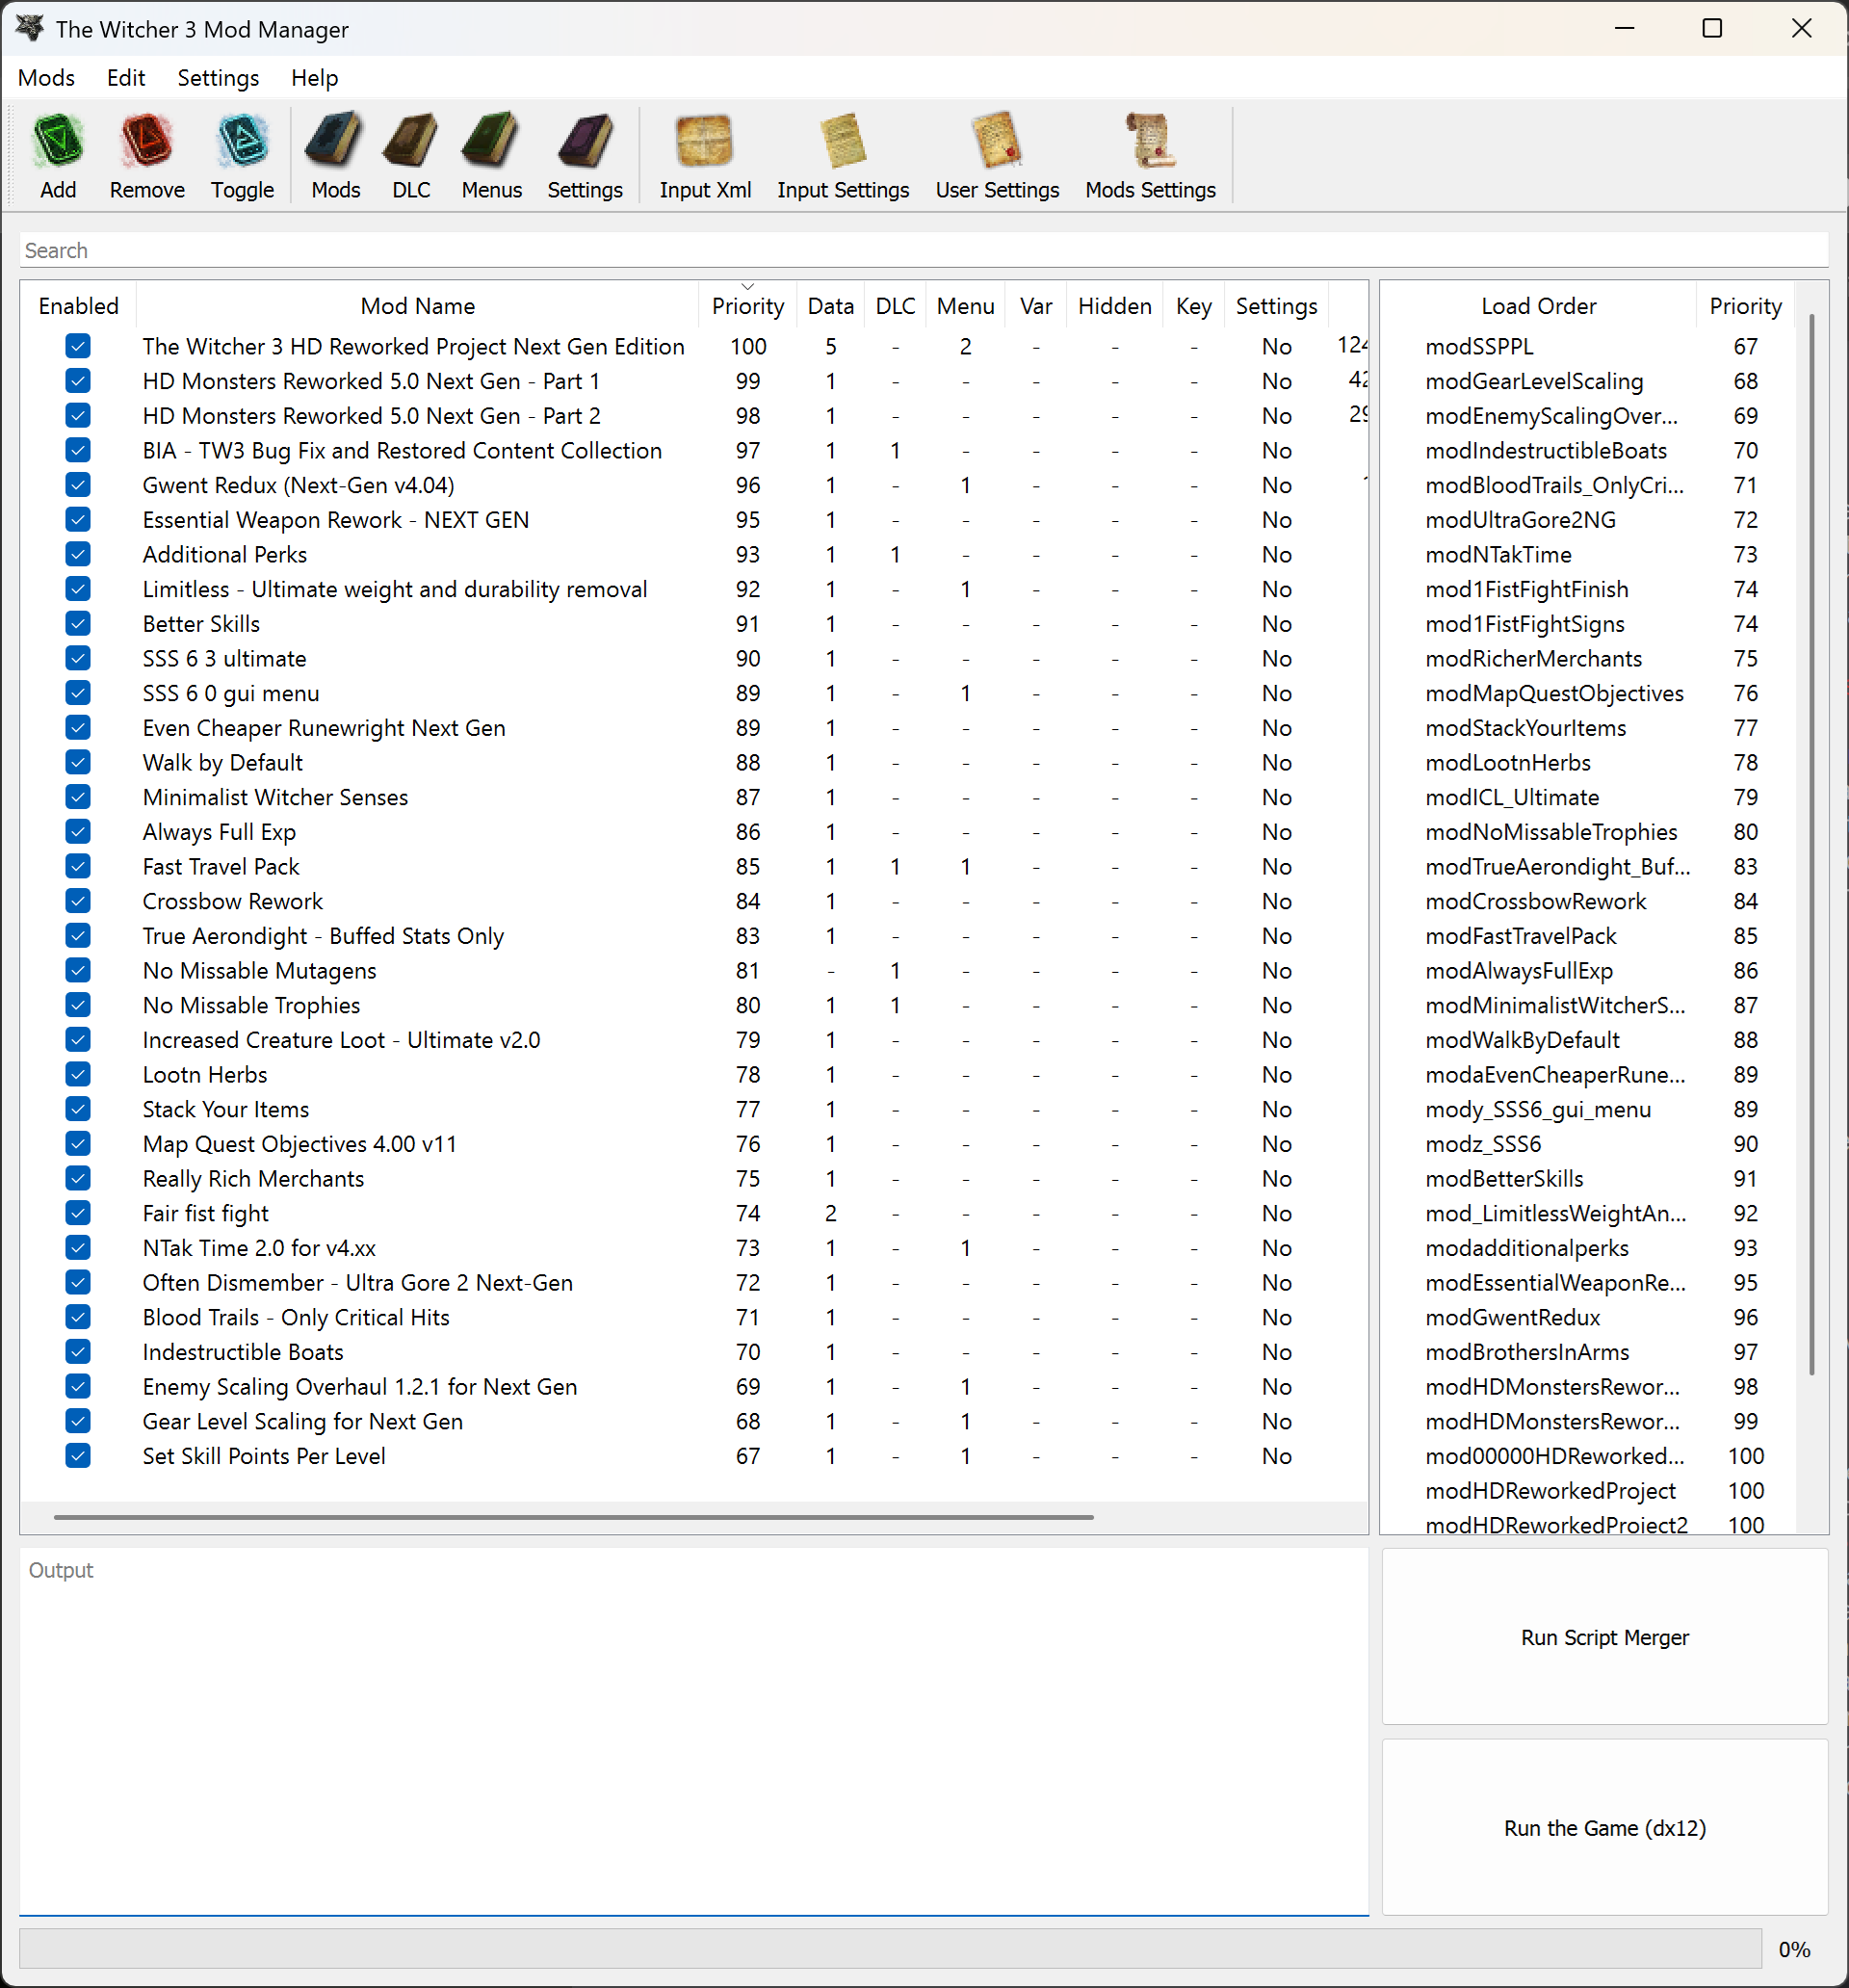Open the Help menu
Viewport: 1849px width, 1988px height.
click(313, 77)
